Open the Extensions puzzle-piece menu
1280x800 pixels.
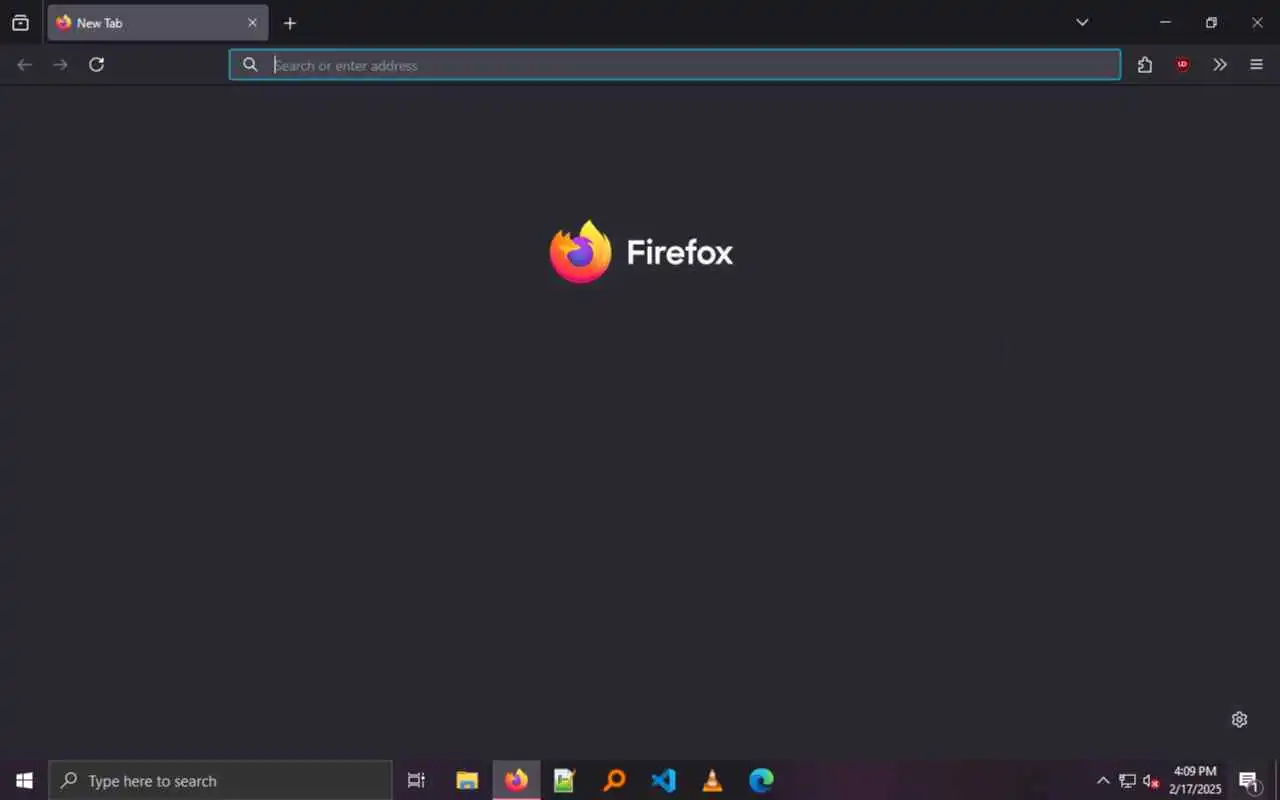[1145, 65]
